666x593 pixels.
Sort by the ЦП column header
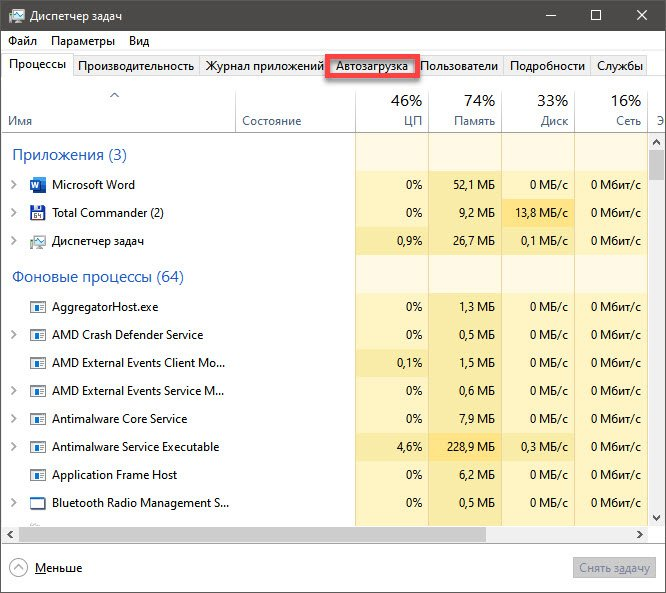[392, 111]
